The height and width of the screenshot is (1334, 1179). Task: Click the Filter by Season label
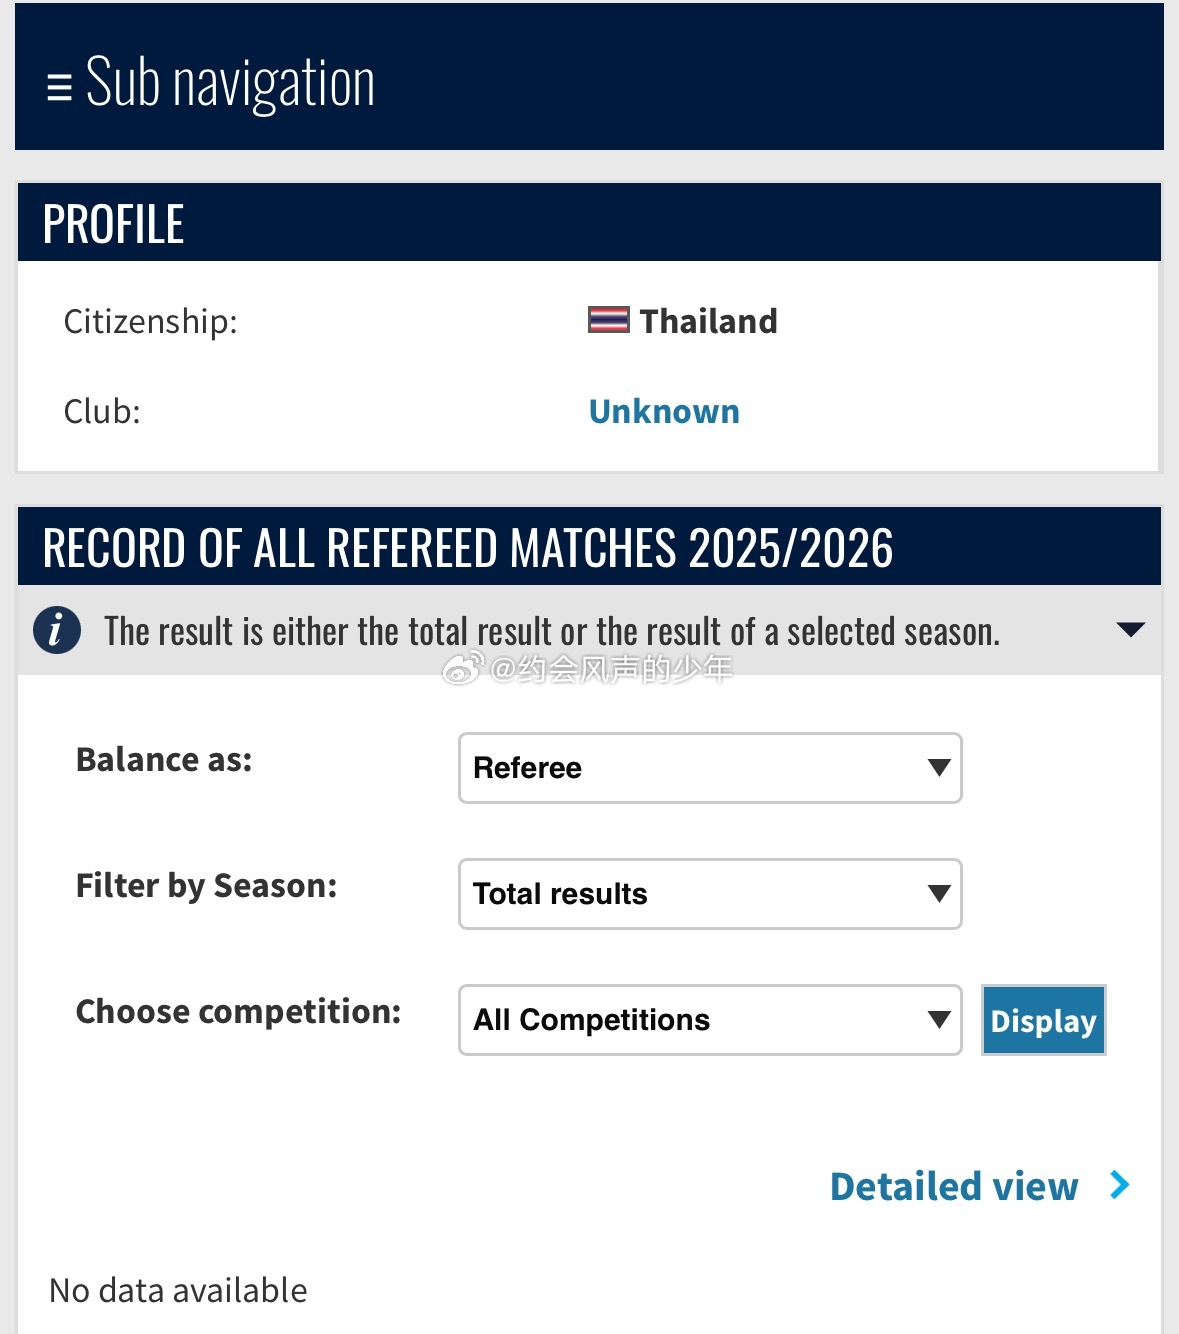click(207, 886)
